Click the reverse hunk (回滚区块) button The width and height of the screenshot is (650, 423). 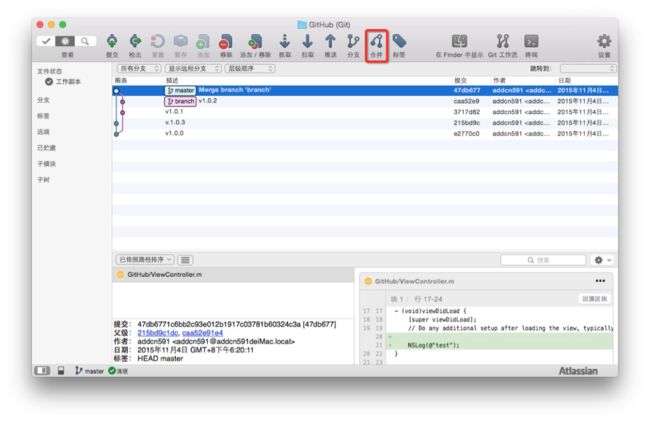(x=594, y=299)
